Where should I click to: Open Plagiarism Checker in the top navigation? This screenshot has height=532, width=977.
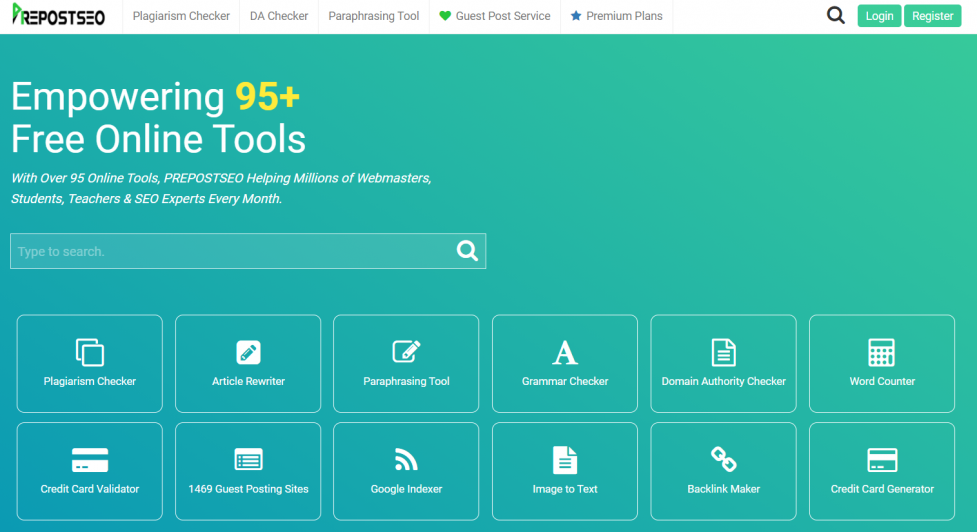click(x=181, y=16)
